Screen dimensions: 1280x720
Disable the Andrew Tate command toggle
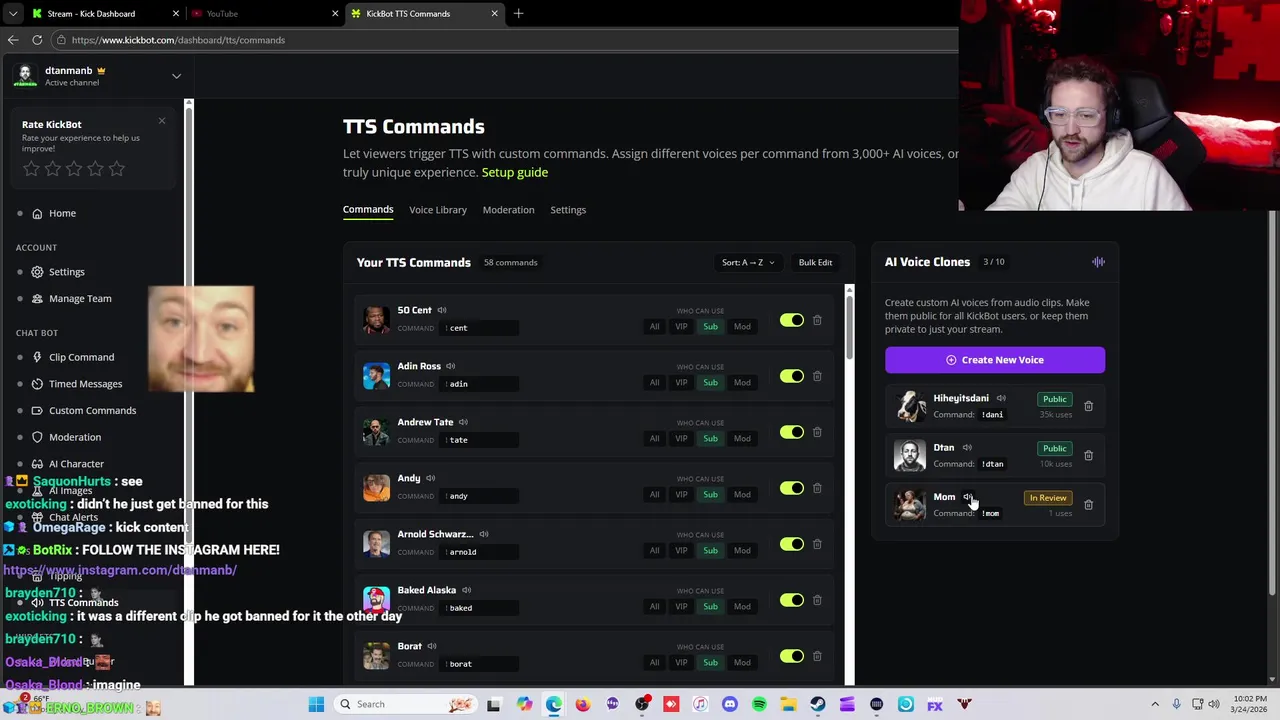[x=792, y=432]
